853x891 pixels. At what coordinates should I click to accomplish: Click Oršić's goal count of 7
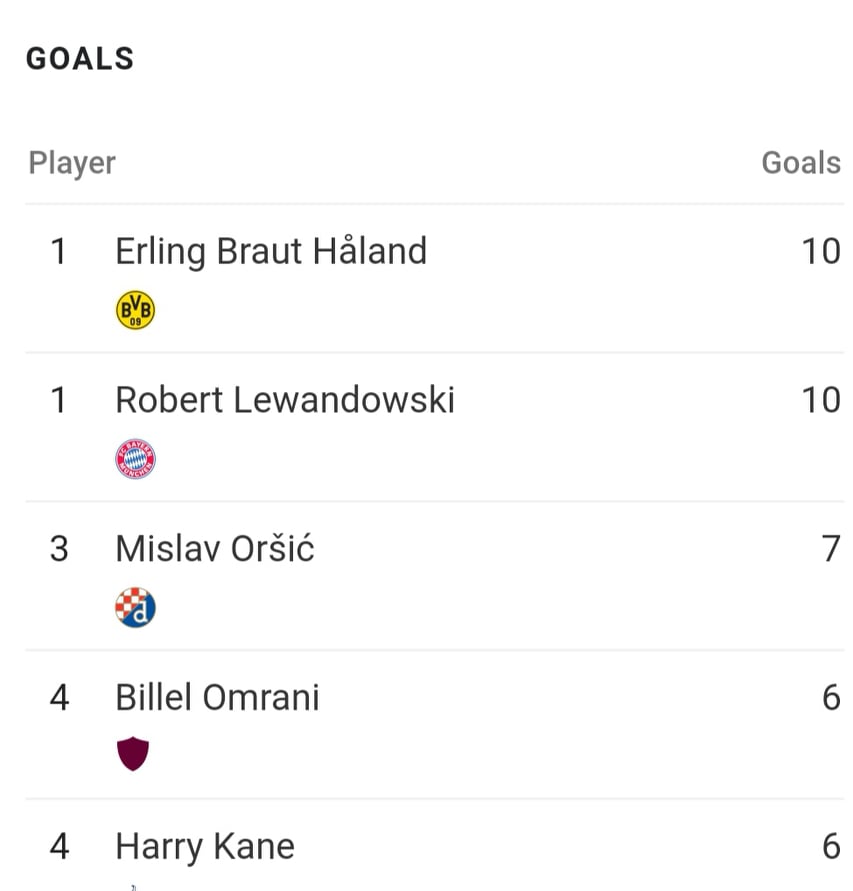click(831, 549)
